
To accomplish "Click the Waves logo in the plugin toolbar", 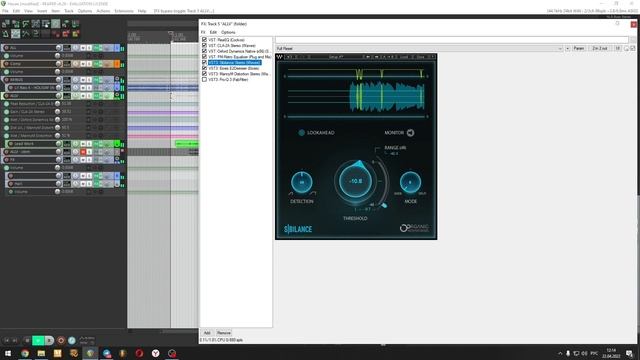I will tap(280, 57).
